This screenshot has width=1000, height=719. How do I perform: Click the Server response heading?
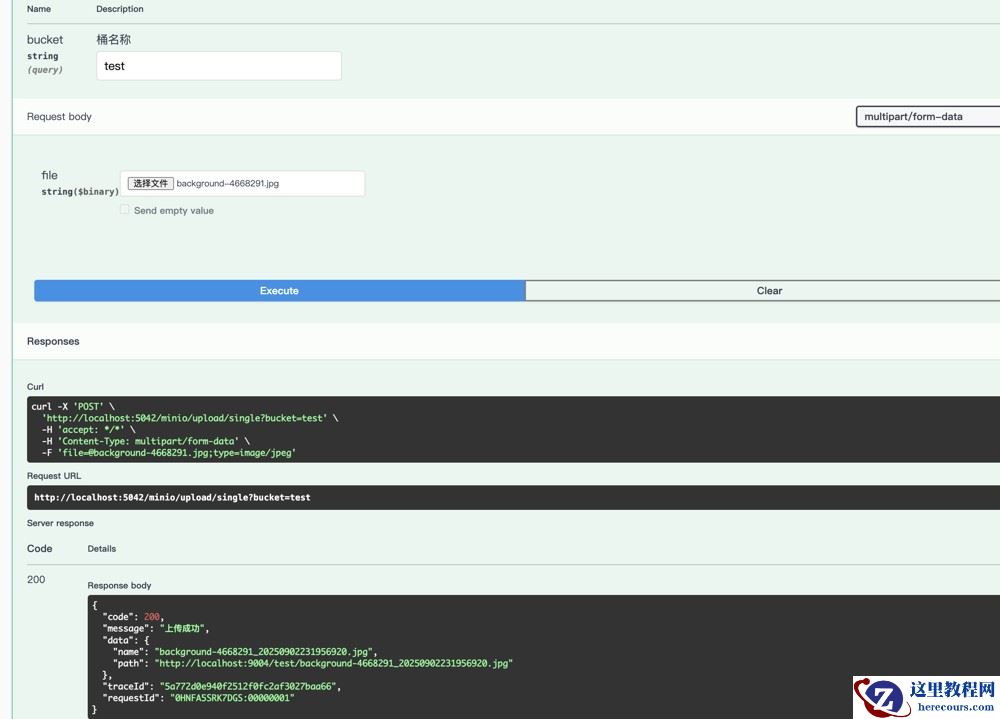click(60, 523)
